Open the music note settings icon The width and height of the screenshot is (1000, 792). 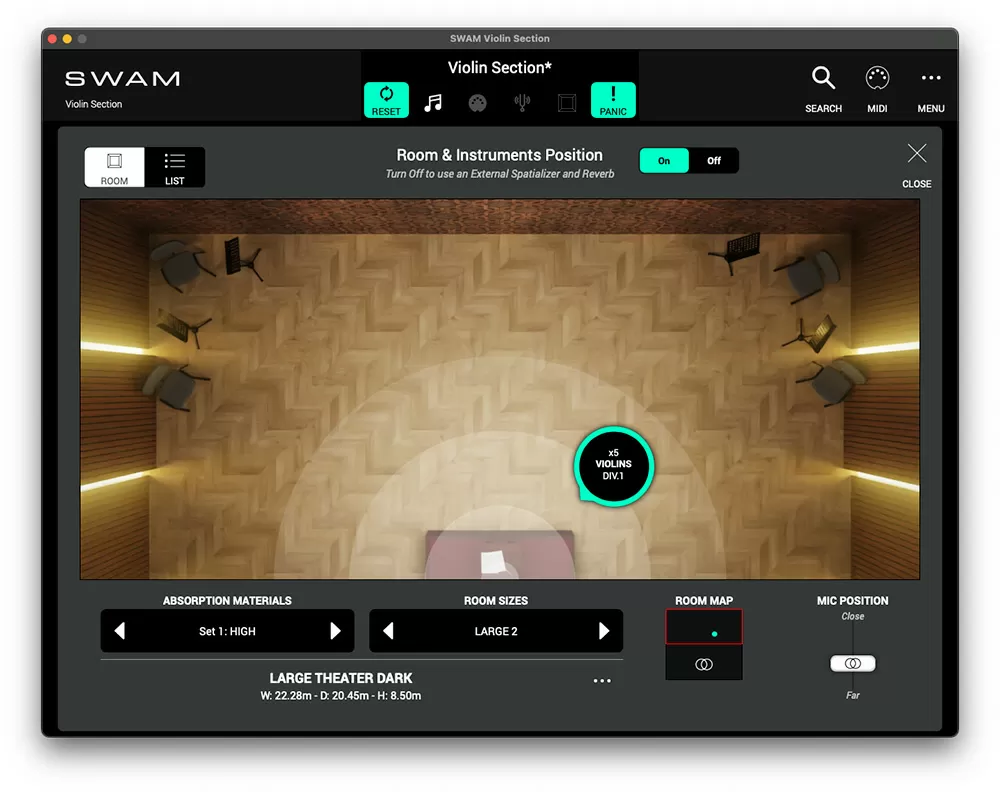pos(433,101)
